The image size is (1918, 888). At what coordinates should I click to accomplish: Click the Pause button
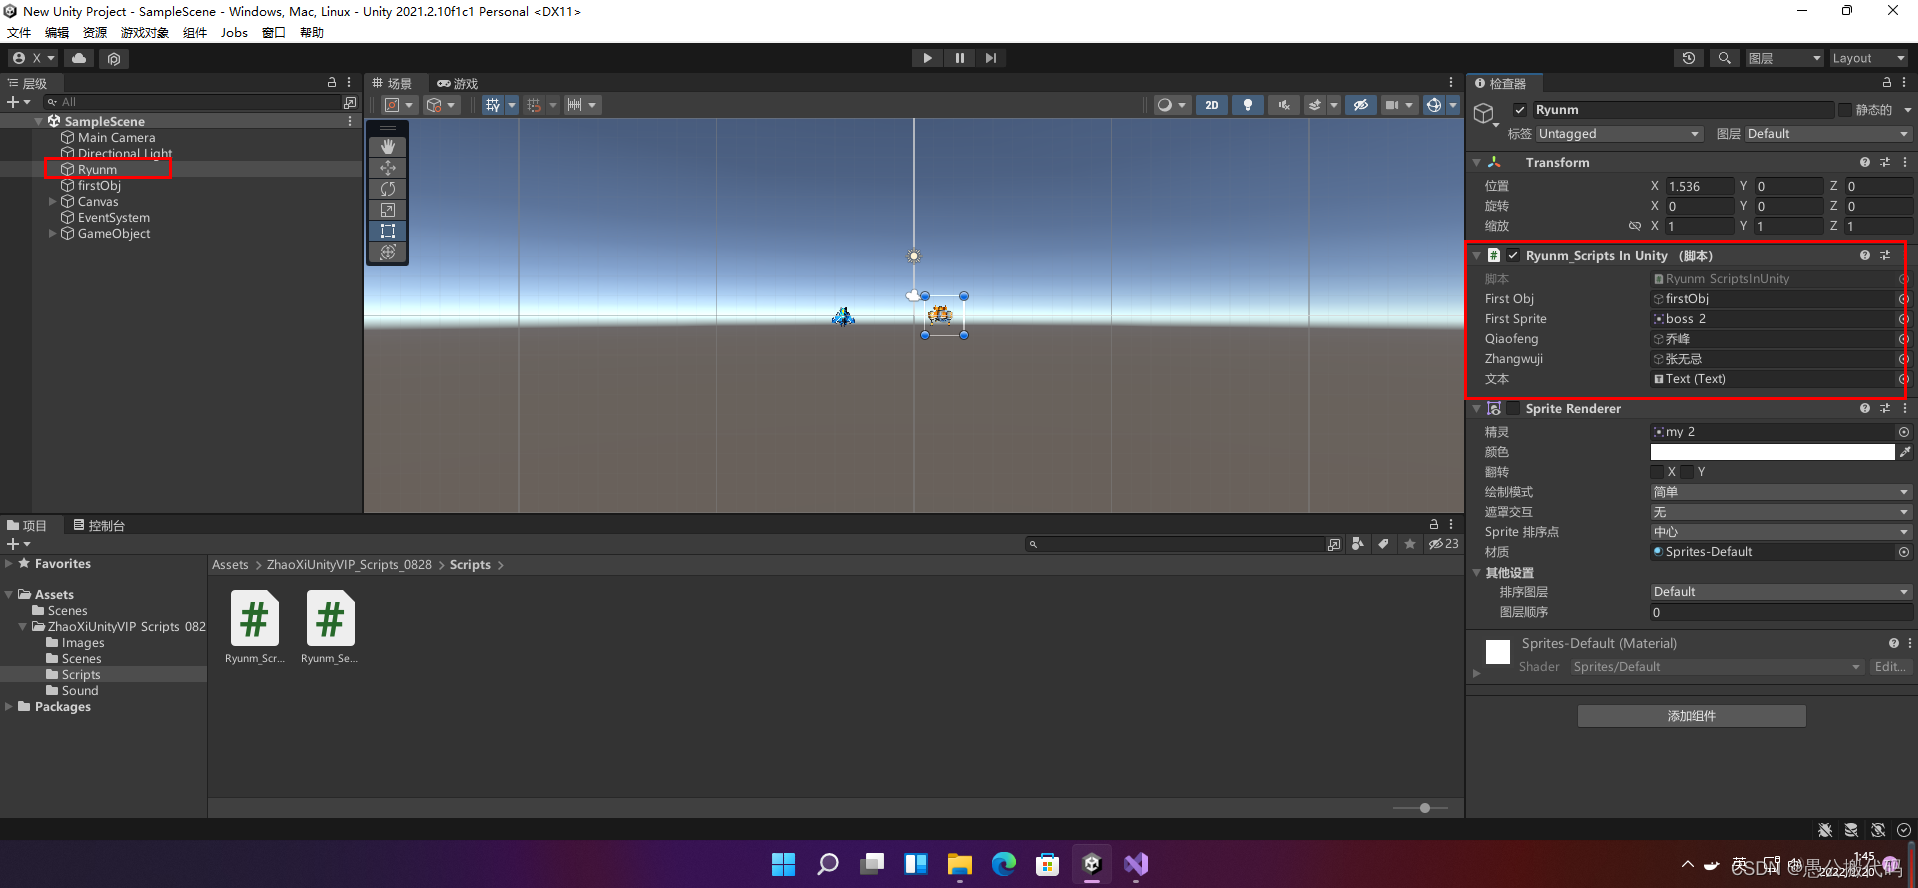point(959,58)
